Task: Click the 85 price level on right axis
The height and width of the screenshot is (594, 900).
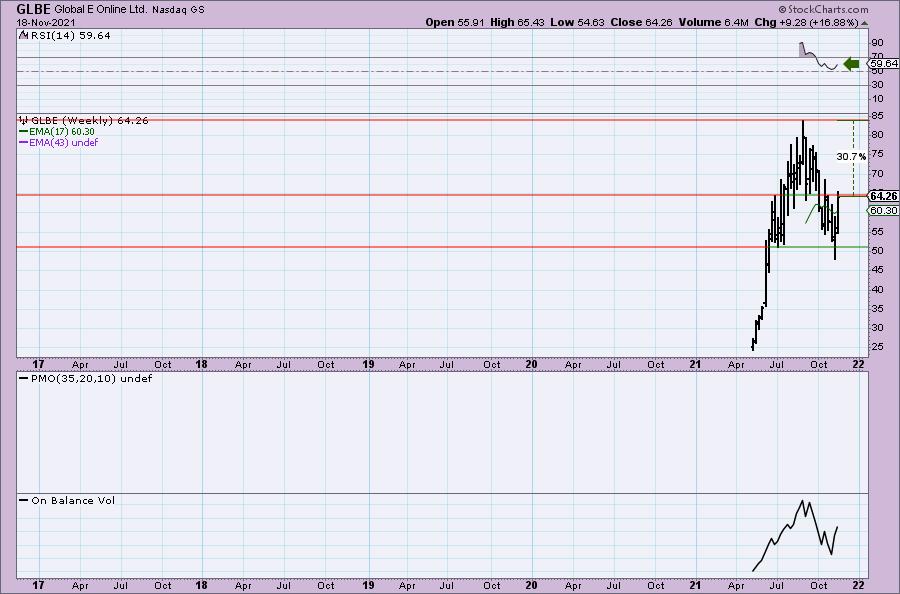Action: click(x=877, y=115)
